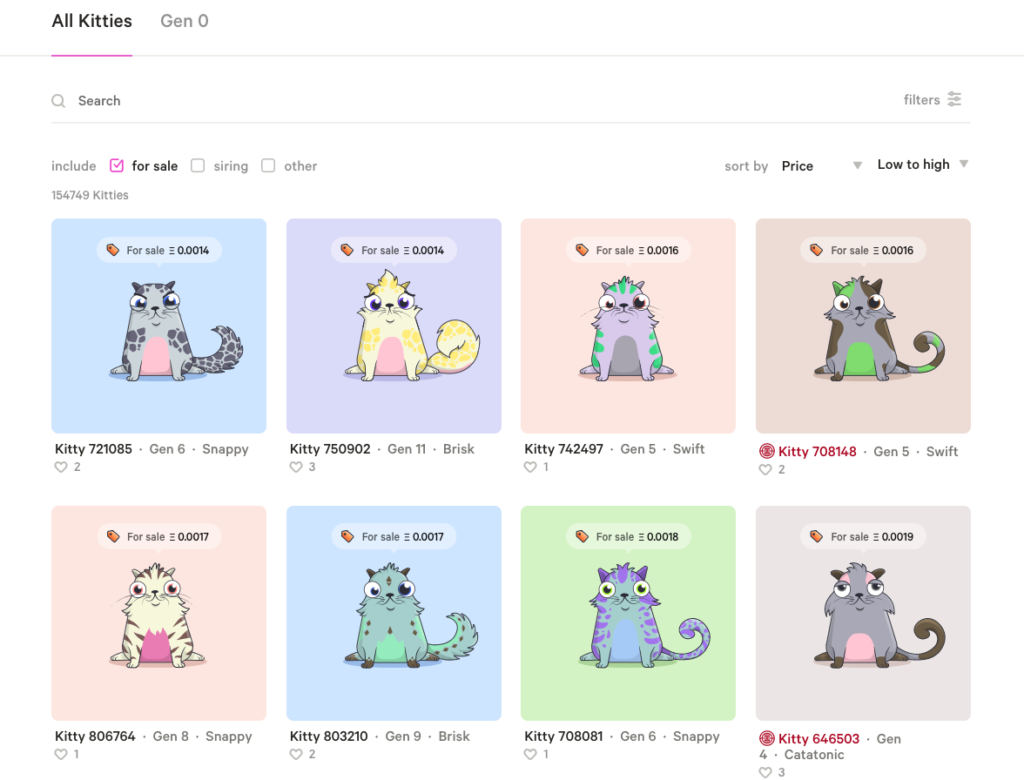Click the search magnifier icon
Image resolution: width=1024 pixels, height=780 pixels.
pyautogui.click(x=58, y=101)
